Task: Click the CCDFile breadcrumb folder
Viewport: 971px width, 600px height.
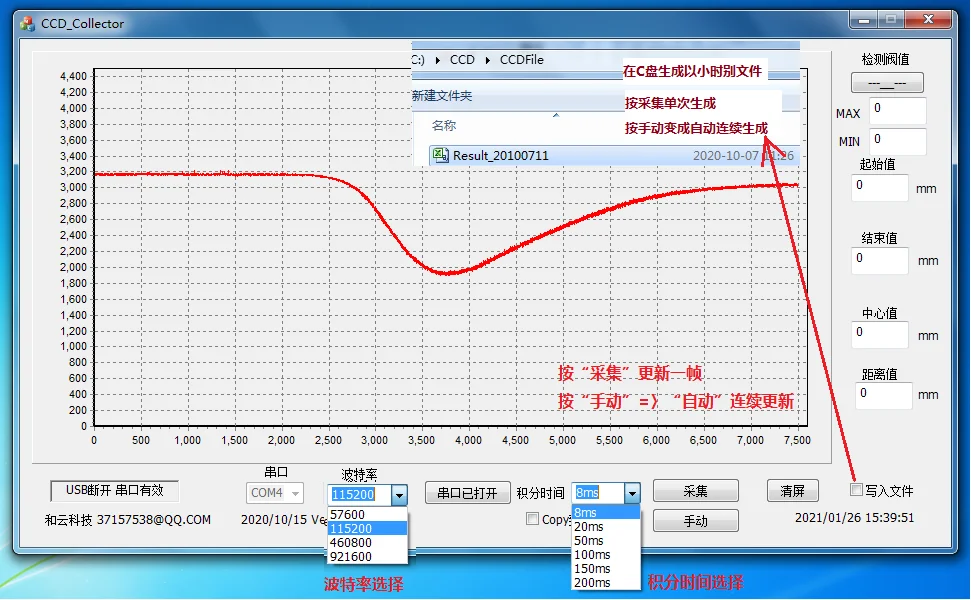Action: click(x=521, y=60)
